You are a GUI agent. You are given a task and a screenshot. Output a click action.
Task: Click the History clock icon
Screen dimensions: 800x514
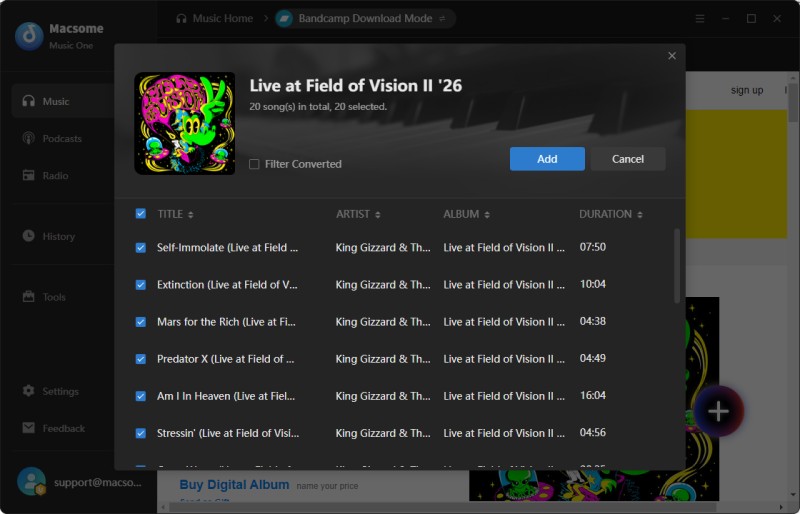point(29,236)
